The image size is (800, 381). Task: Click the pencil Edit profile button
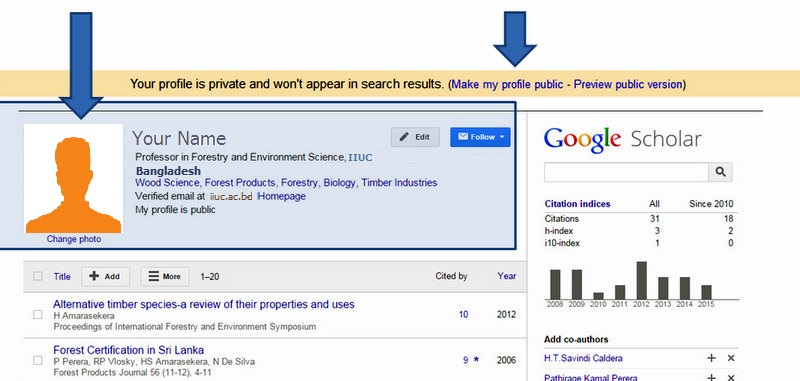415,137
